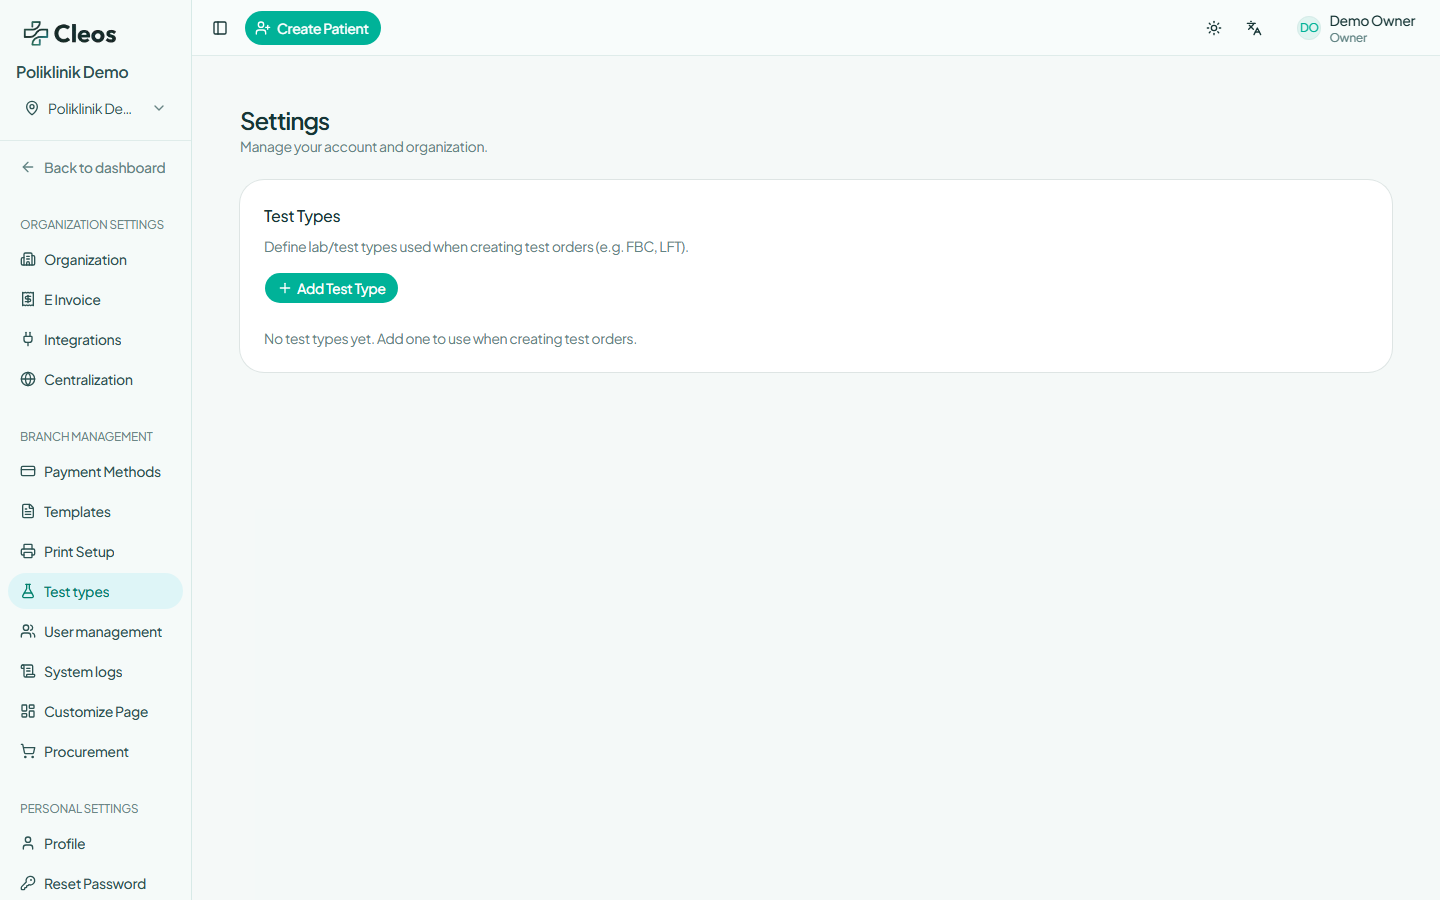This screenshot has height=900, width=1440.
Task: Click the Cleos logo
Action: pyautogui.click(x=70, y=33)
